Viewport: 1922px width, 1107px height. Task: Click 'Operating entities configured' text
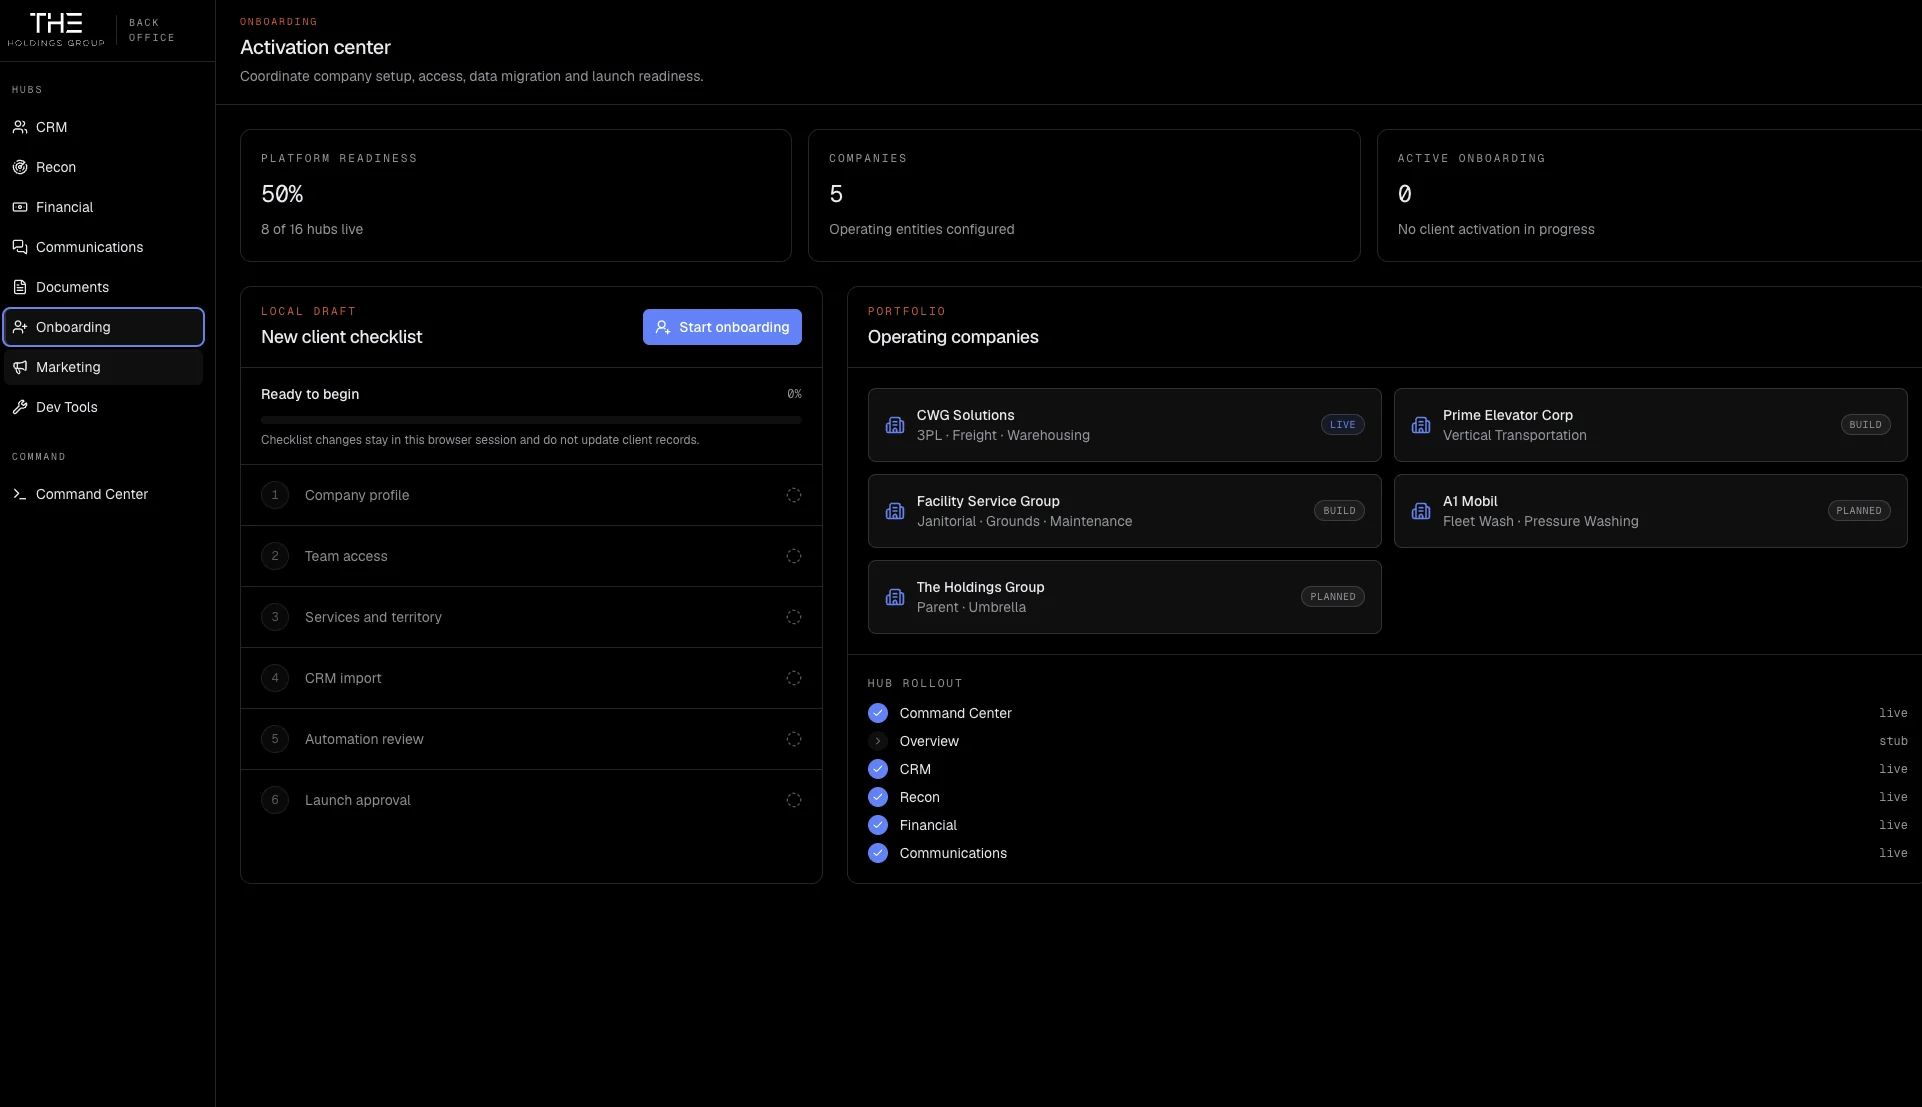tap(921, 229)
